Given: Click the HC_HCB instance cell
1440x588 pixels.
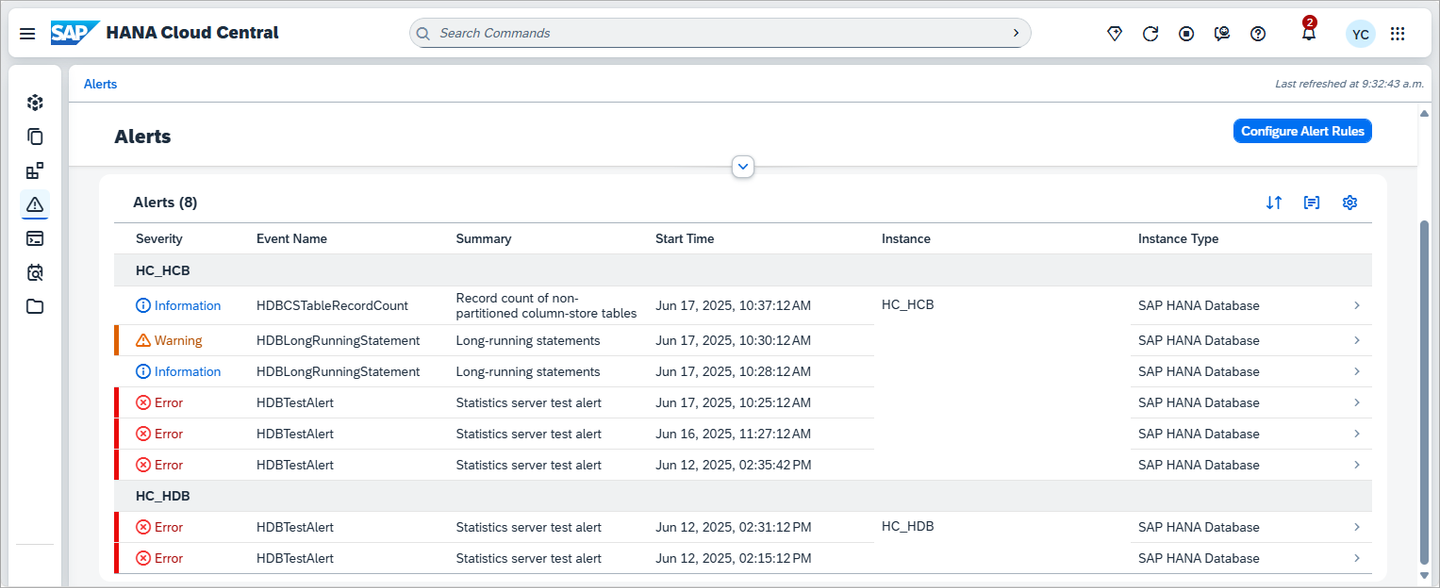Looking at the screenshot, I should pos(908,305).
